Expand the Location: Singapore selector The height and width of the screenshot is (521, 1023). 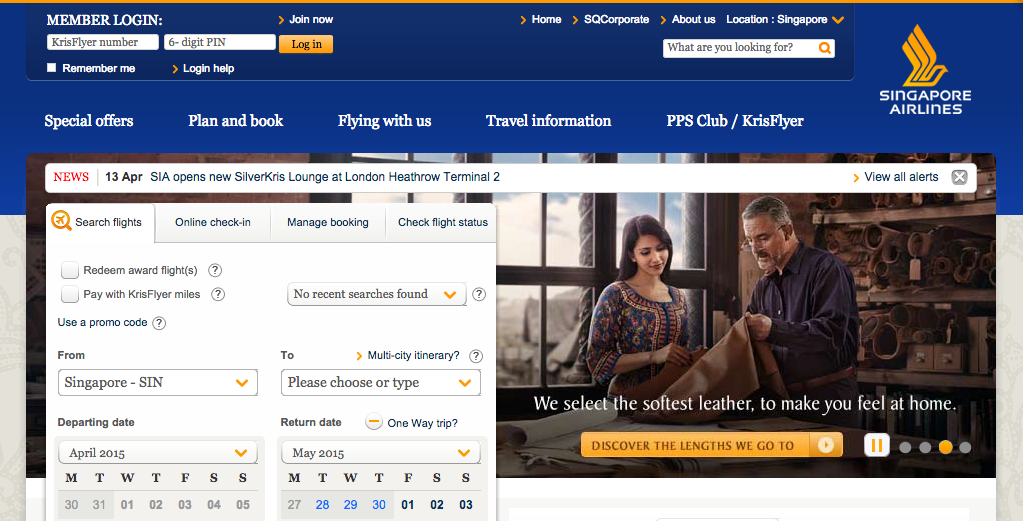coord(785,20)
